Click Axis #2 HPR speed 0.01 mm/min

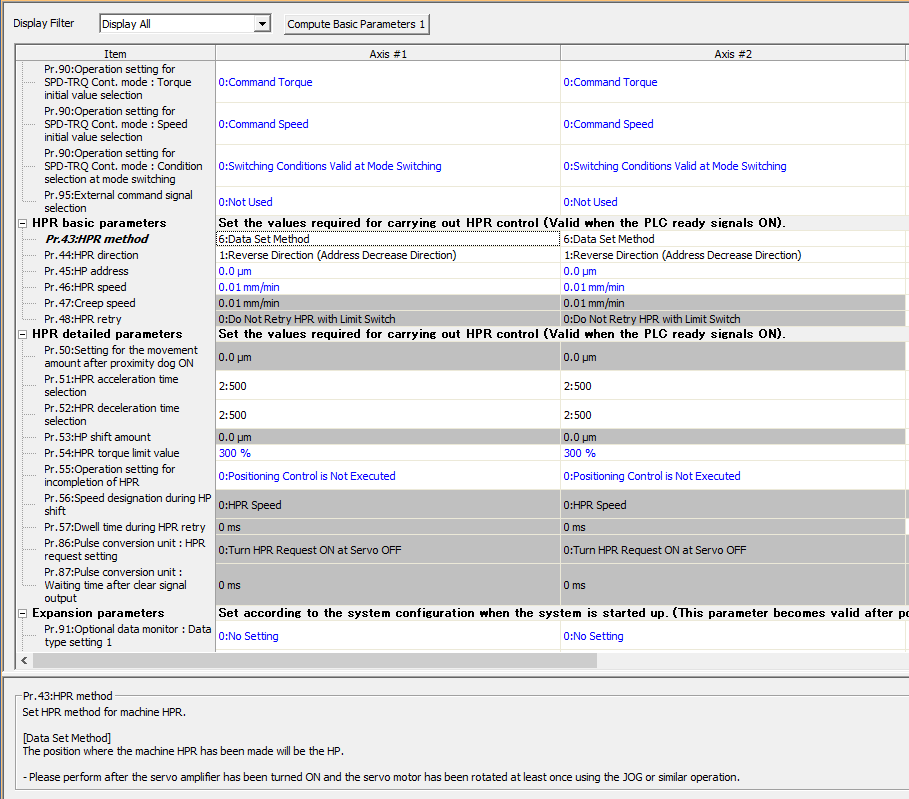click(x=733, y=288)
